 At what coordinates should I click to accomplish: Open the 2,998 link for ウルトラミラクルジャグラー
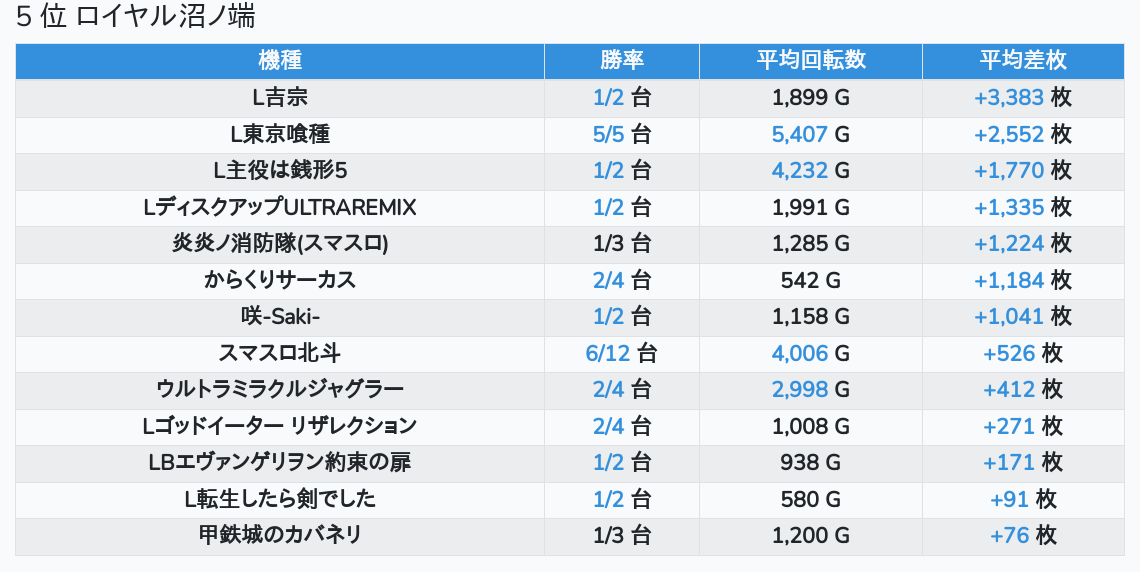(x=799, y=389)
